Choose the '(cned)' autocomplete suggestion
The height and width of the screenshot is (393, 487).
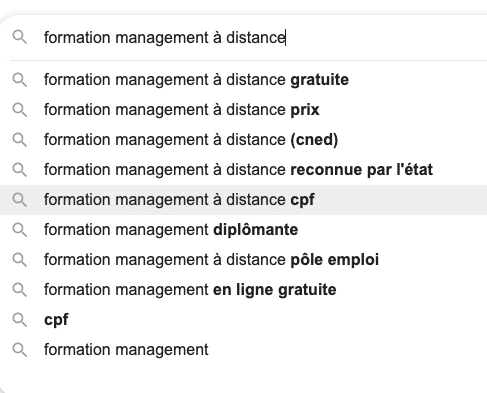pos(243,140)
